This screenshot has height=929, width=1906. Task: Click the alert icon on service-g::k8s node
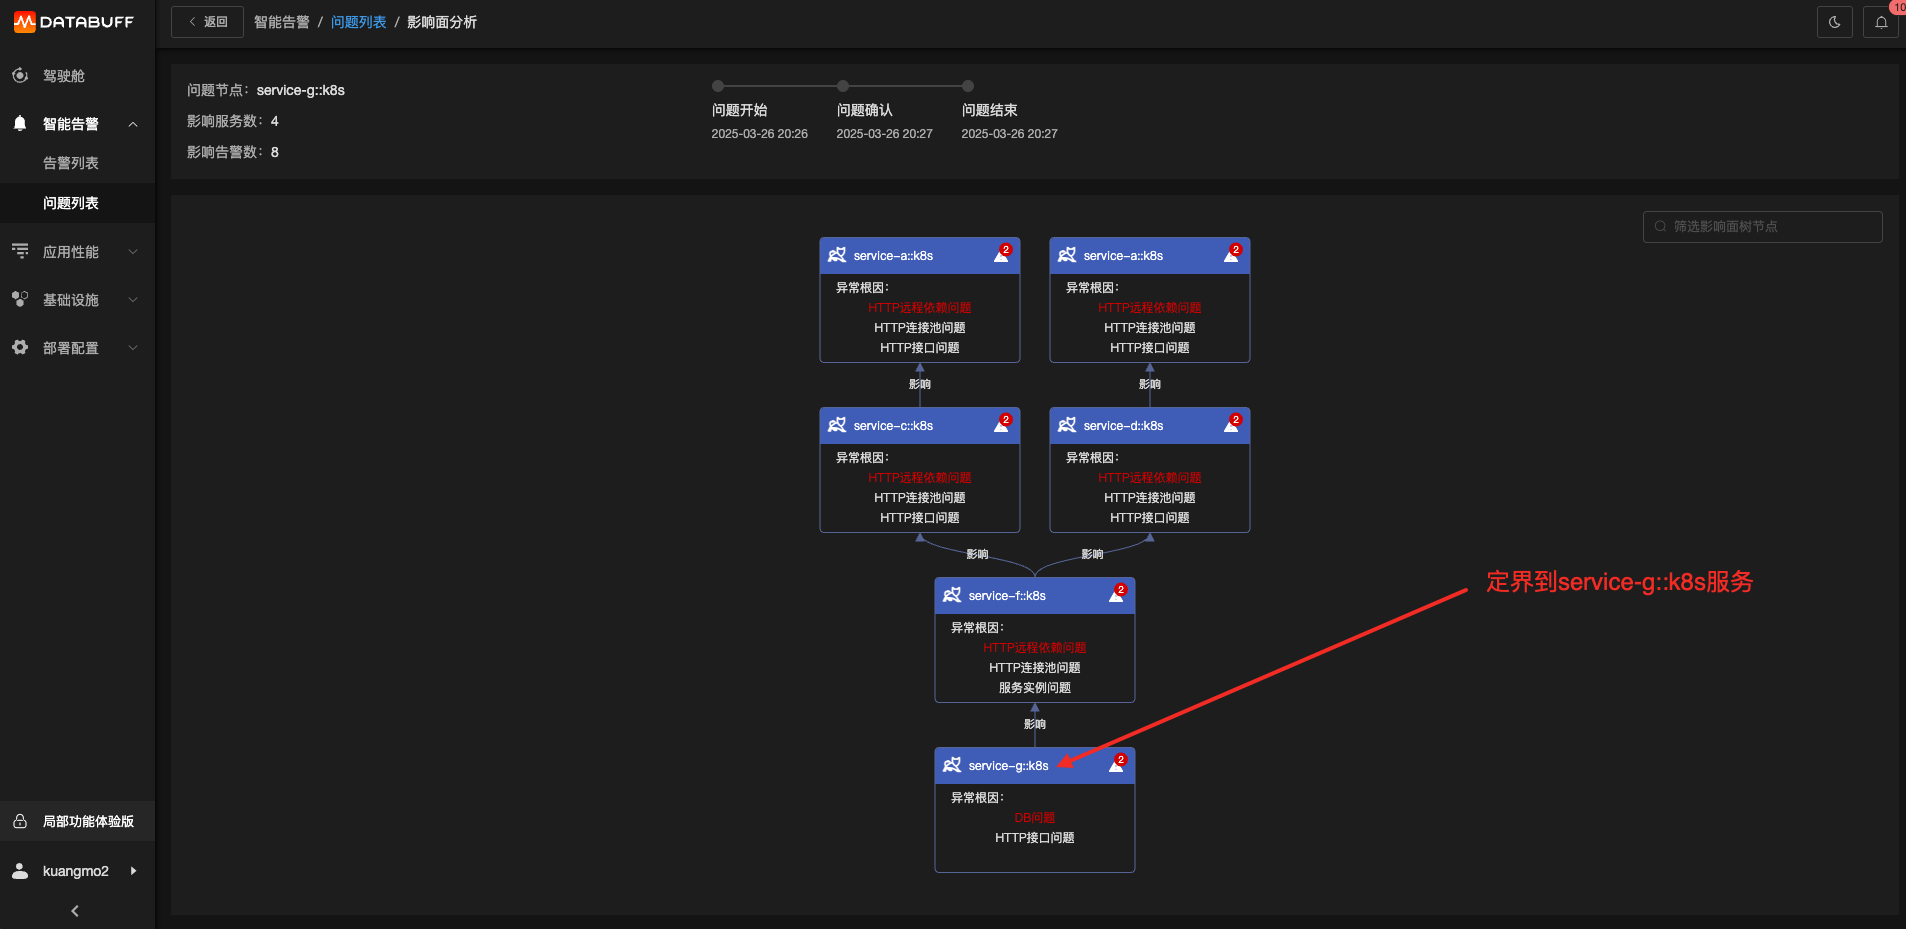[x=1117, y=764]
